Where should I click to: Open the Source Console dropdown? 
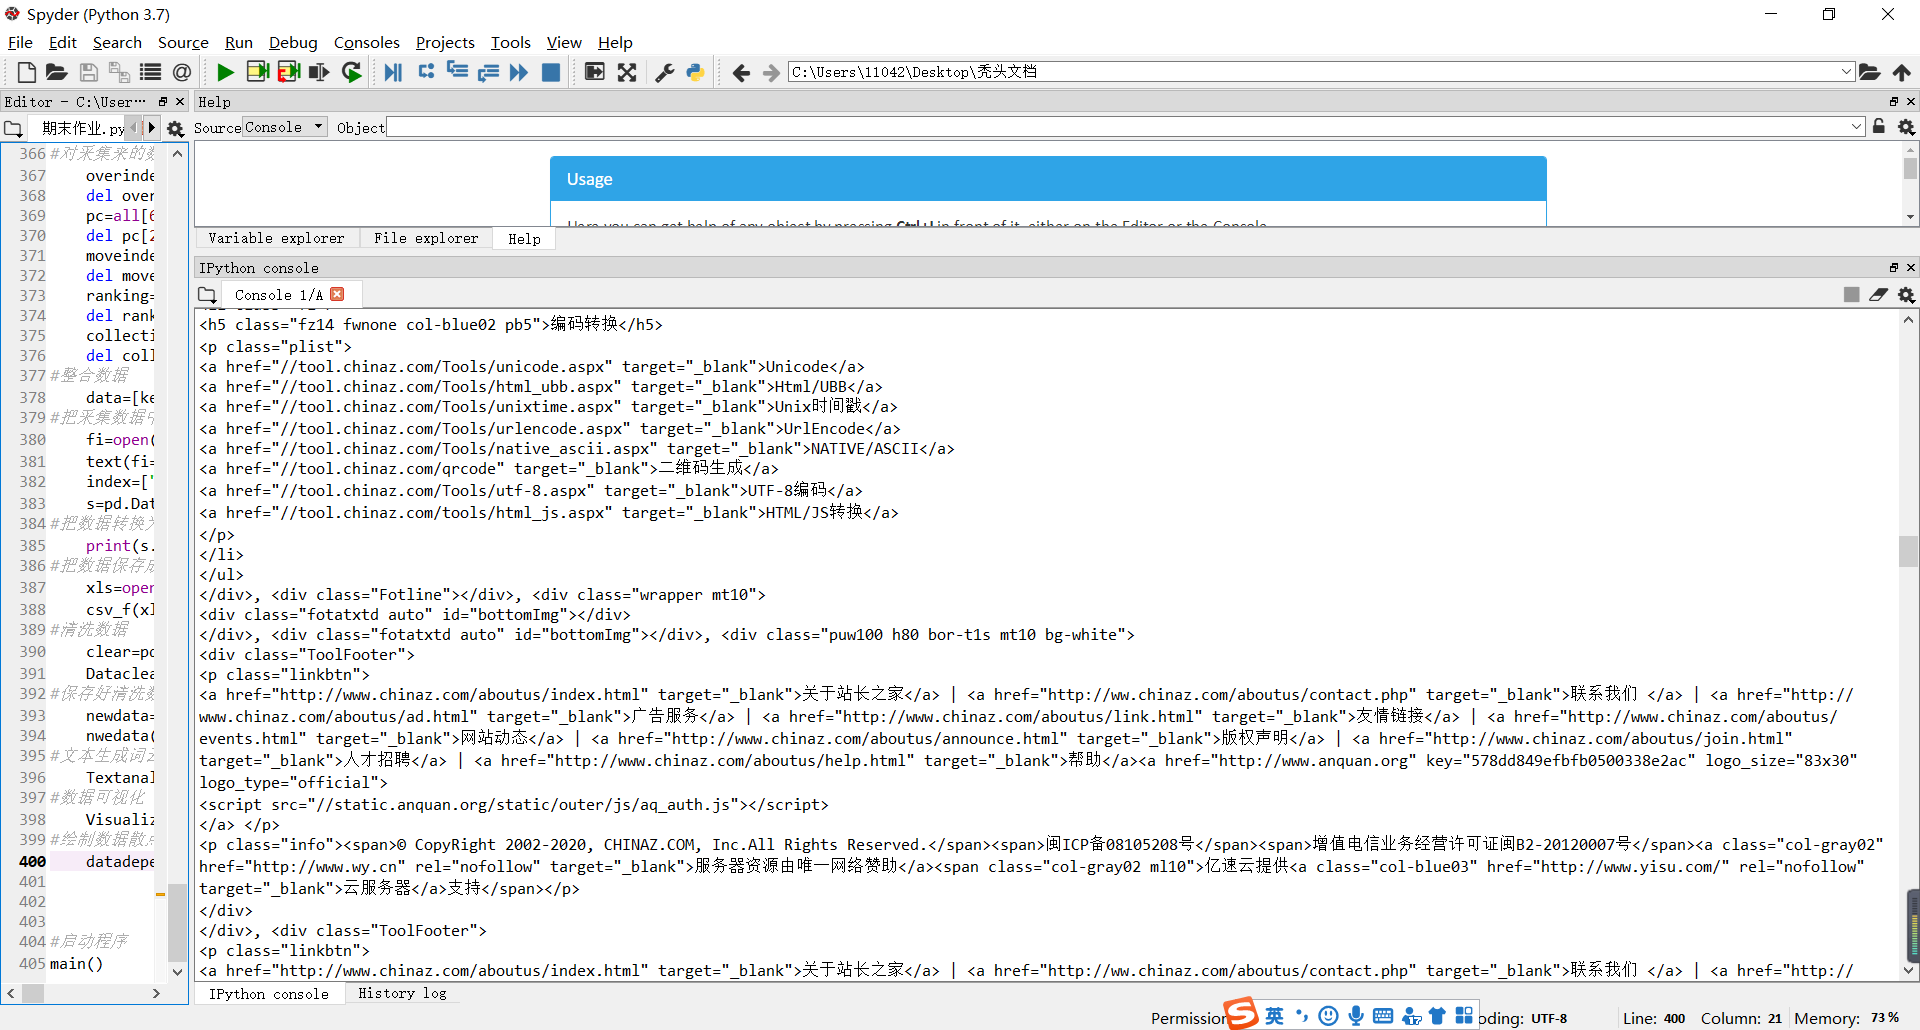pos(285,127)
